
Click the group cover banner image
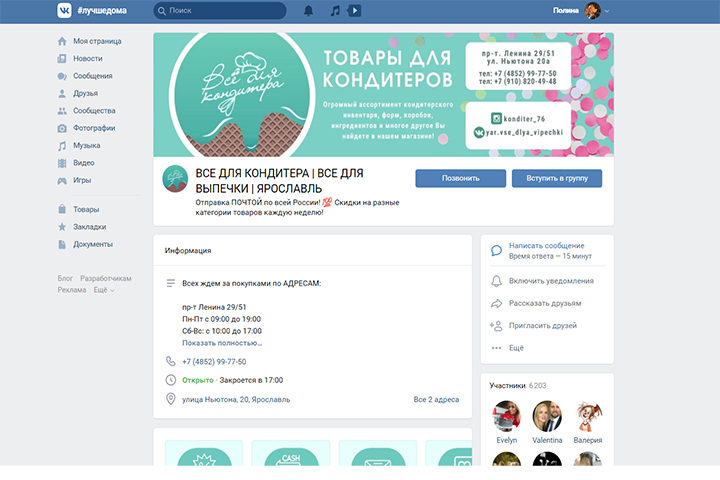click(x=383, y=95)
